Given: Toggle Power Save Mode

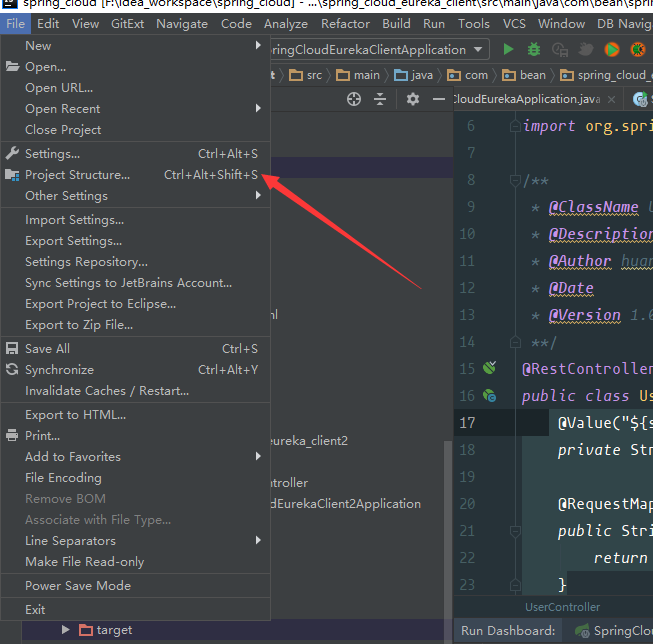Looking at the screenshot, I should tap(136, 585).
